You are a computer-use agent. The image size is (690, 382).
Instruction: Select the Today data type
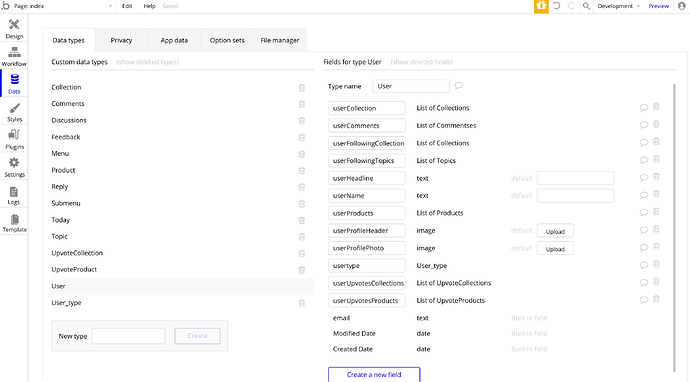click(61, 220)
